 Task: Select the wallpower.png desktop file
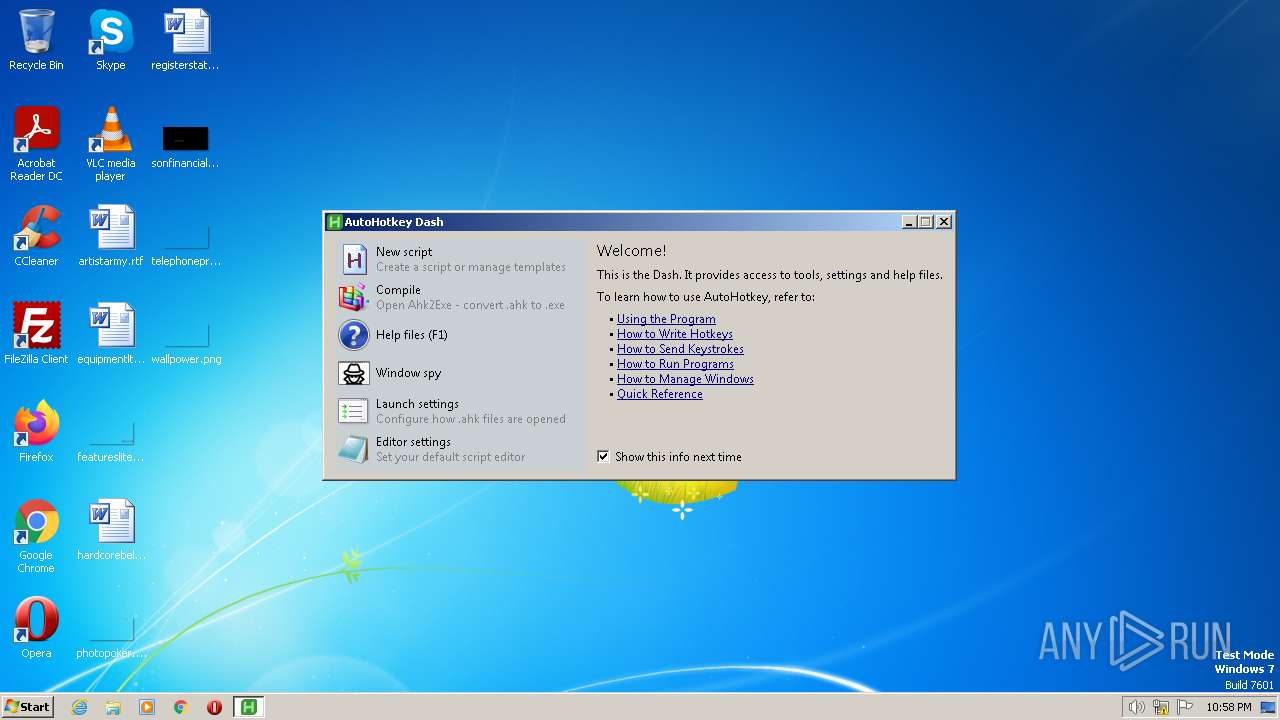186,344
